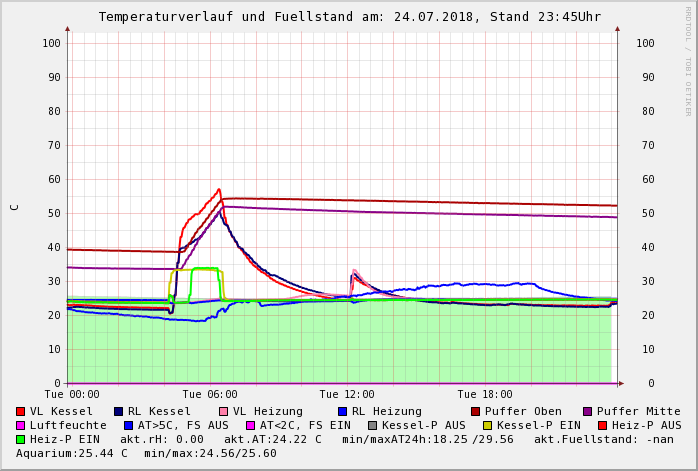The image size is (698, 471).
Task: Click the 'akt.rH: 0.00' value
Action: point(162,439)
